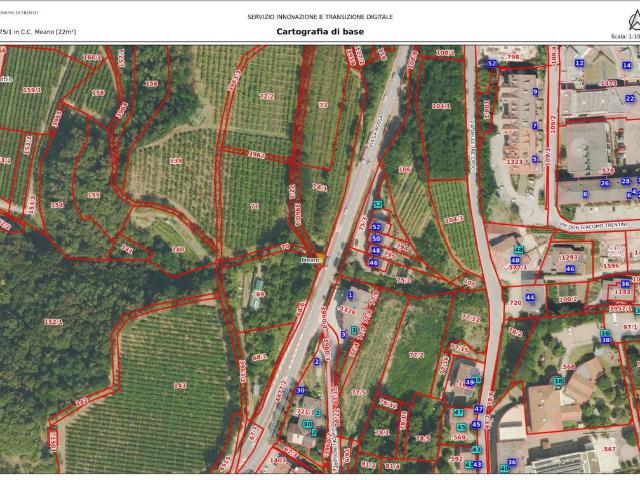
Task: Select parcel label 151
Action: [57, 205]
